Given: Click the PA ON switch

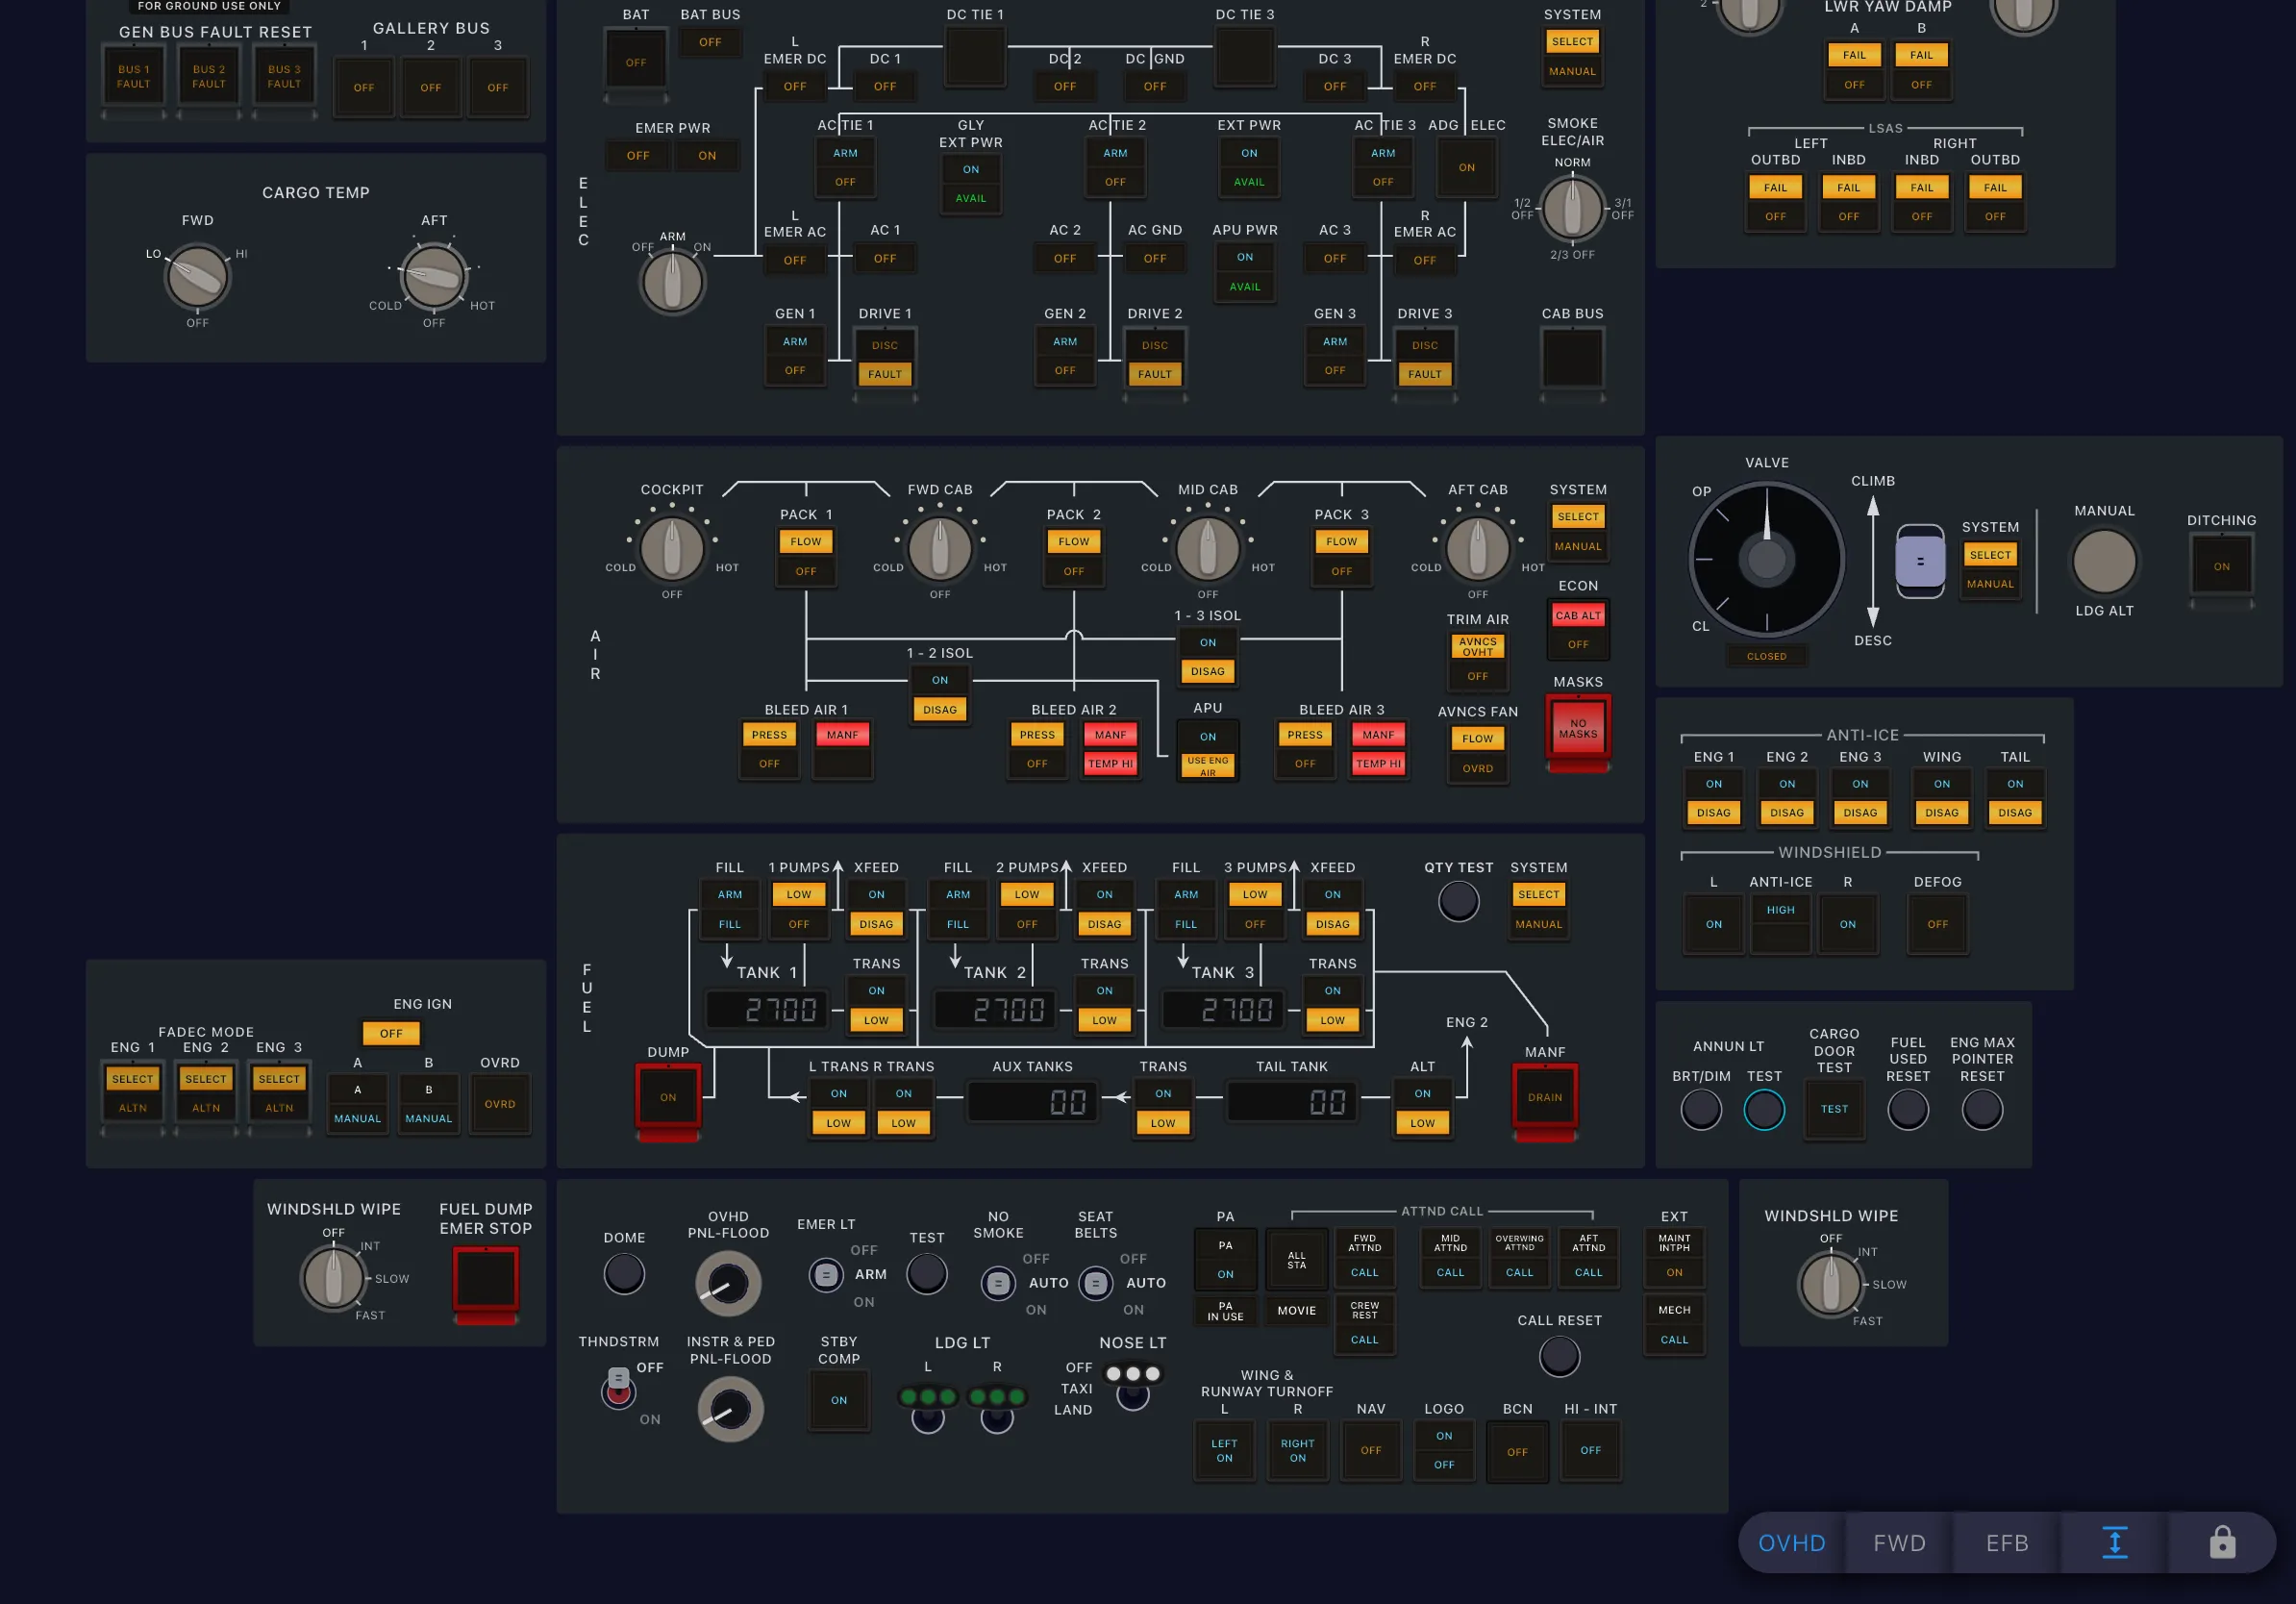Looking at the screenshot, I should click(1224, 1259).
